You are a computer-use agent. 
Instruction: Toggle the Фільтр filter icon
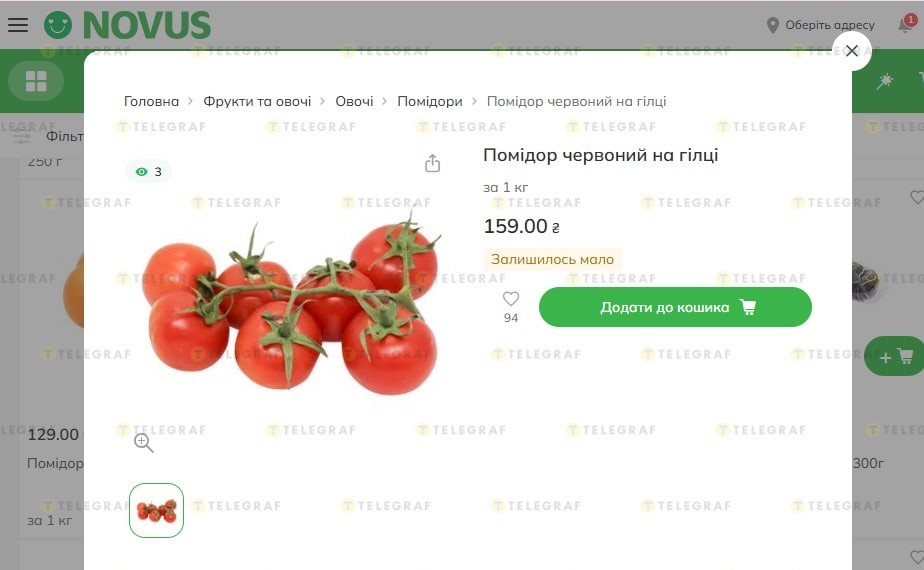(x=22, y=137)
